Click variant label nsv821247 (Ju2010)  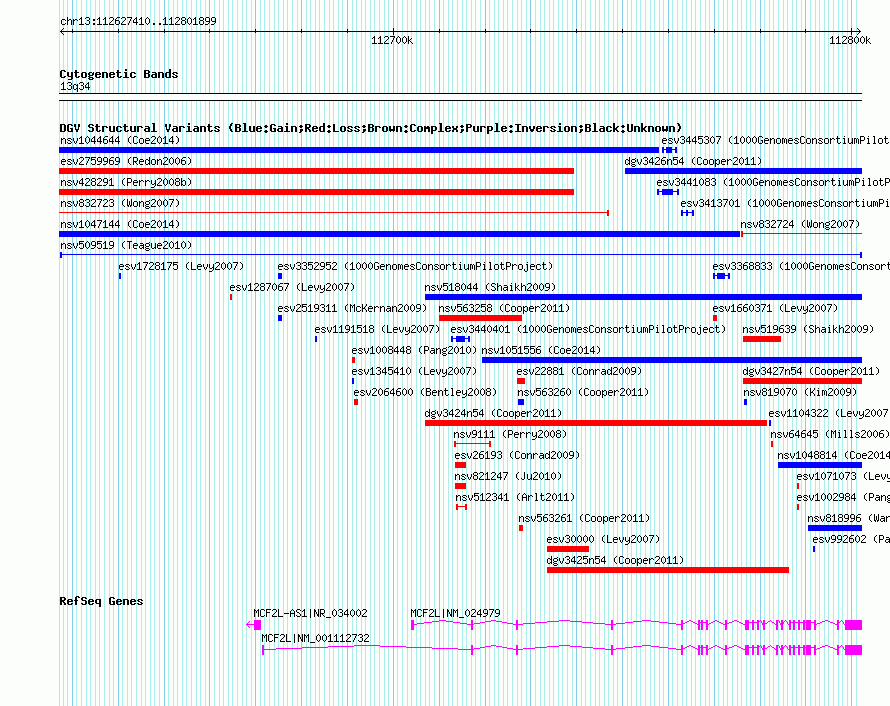(x=508, y=476)
